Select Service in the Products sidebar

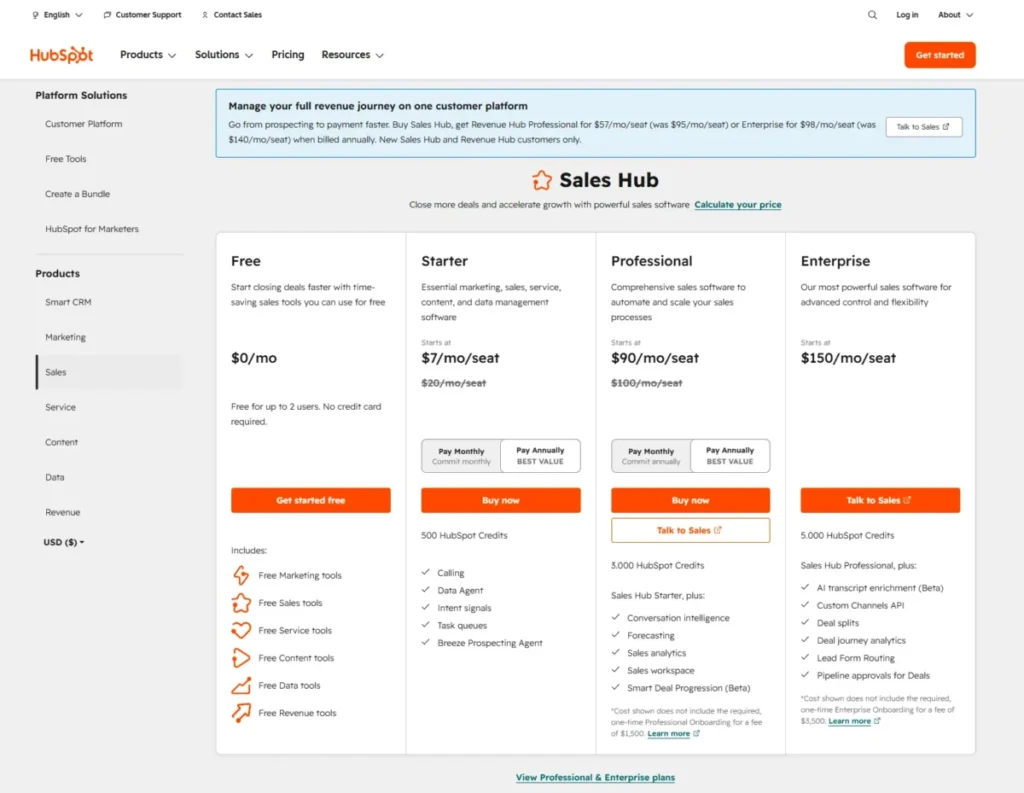[x=60, y=407]
